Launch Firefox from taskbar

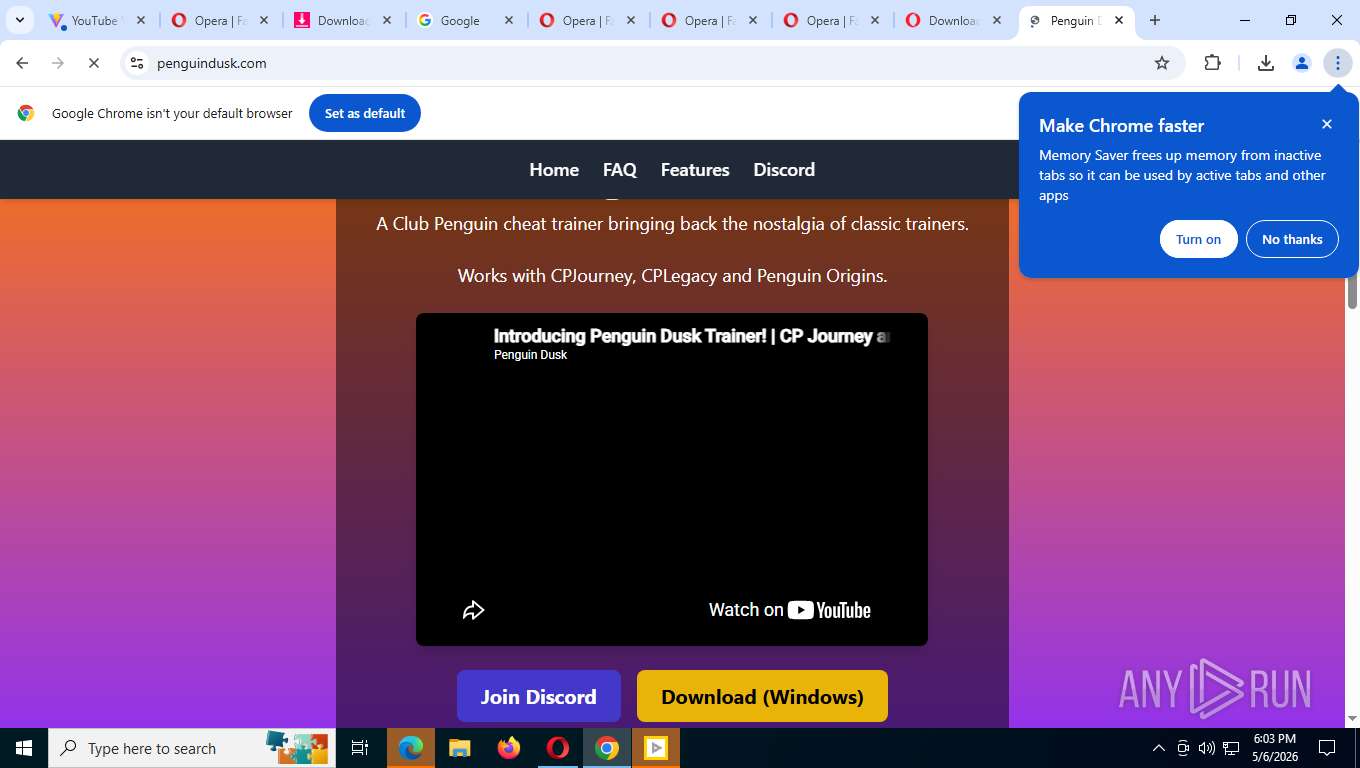click(509, 748)
